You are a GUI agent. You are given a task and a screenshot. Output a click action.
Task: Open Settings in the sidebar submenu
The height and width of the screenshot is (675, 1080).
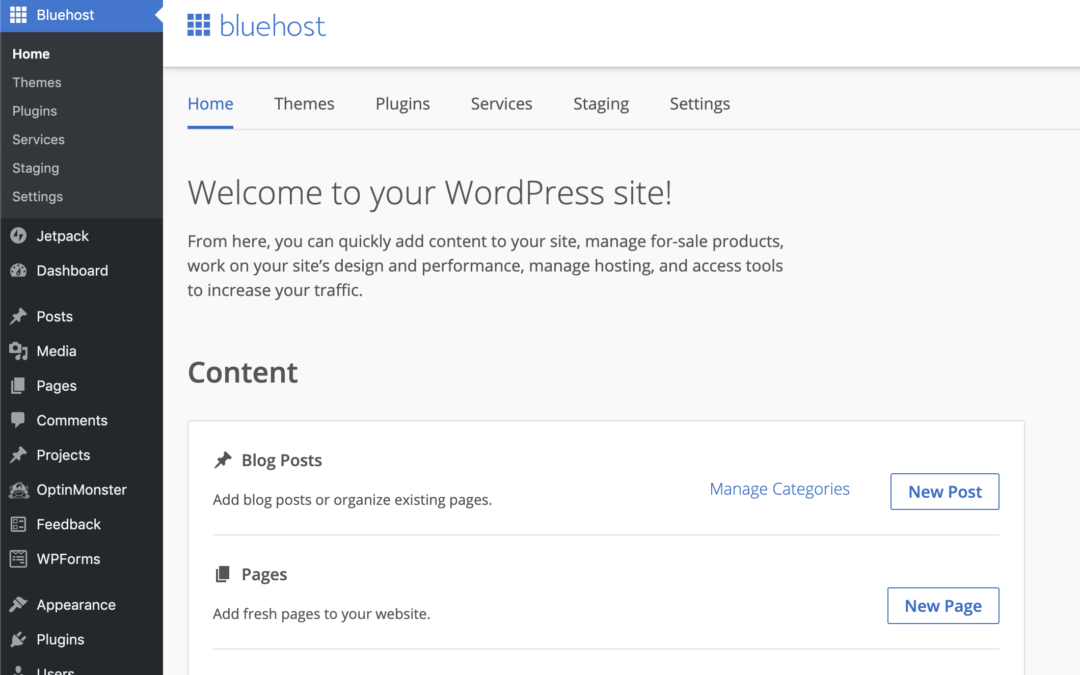[x=37, y=196]
